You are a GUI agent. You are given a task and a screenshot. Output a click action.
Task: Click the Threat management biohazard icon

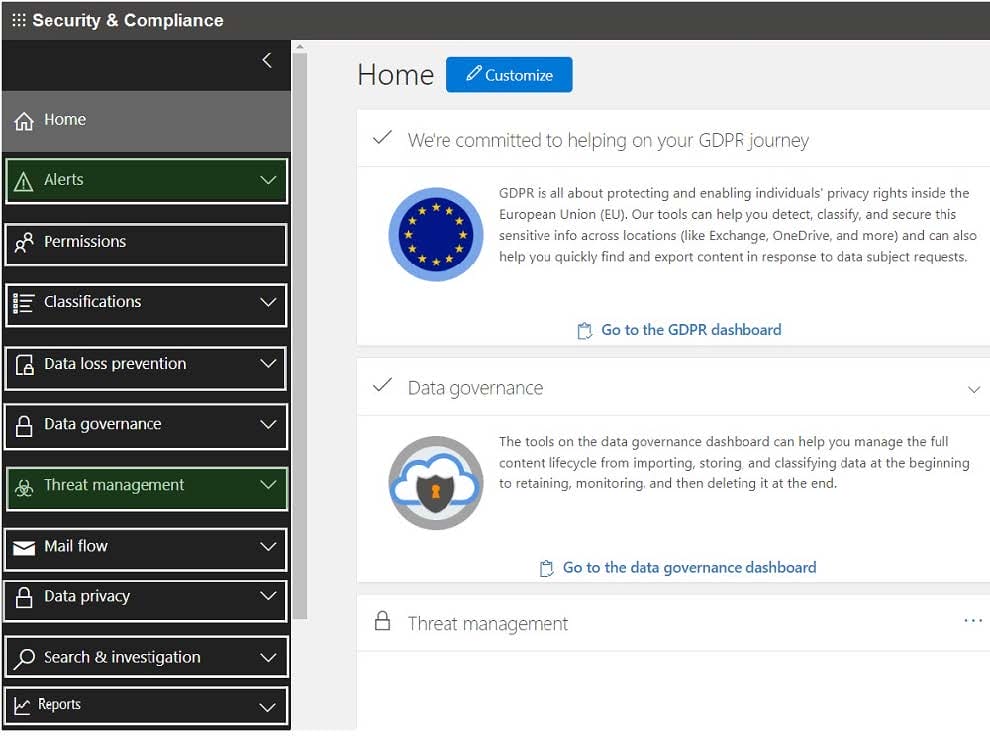[24, 486]
